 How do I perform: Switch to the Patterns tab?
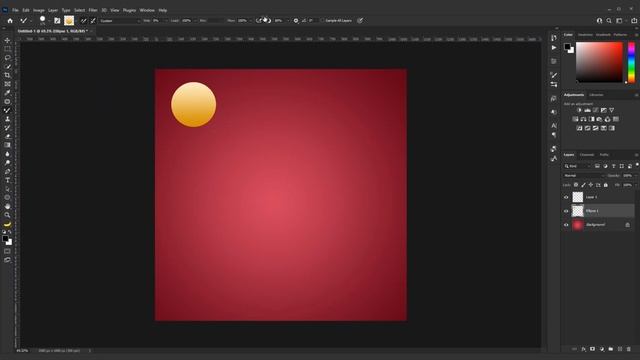620,35
